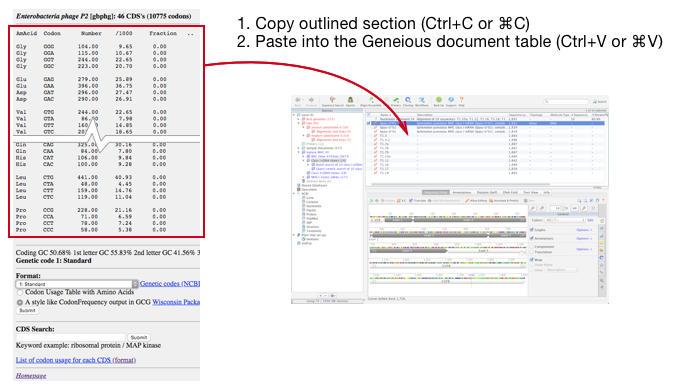Open the List of codon usage link
Image resolution: width=677 pixels, height=390 pixels.
(x=76, y=360)
